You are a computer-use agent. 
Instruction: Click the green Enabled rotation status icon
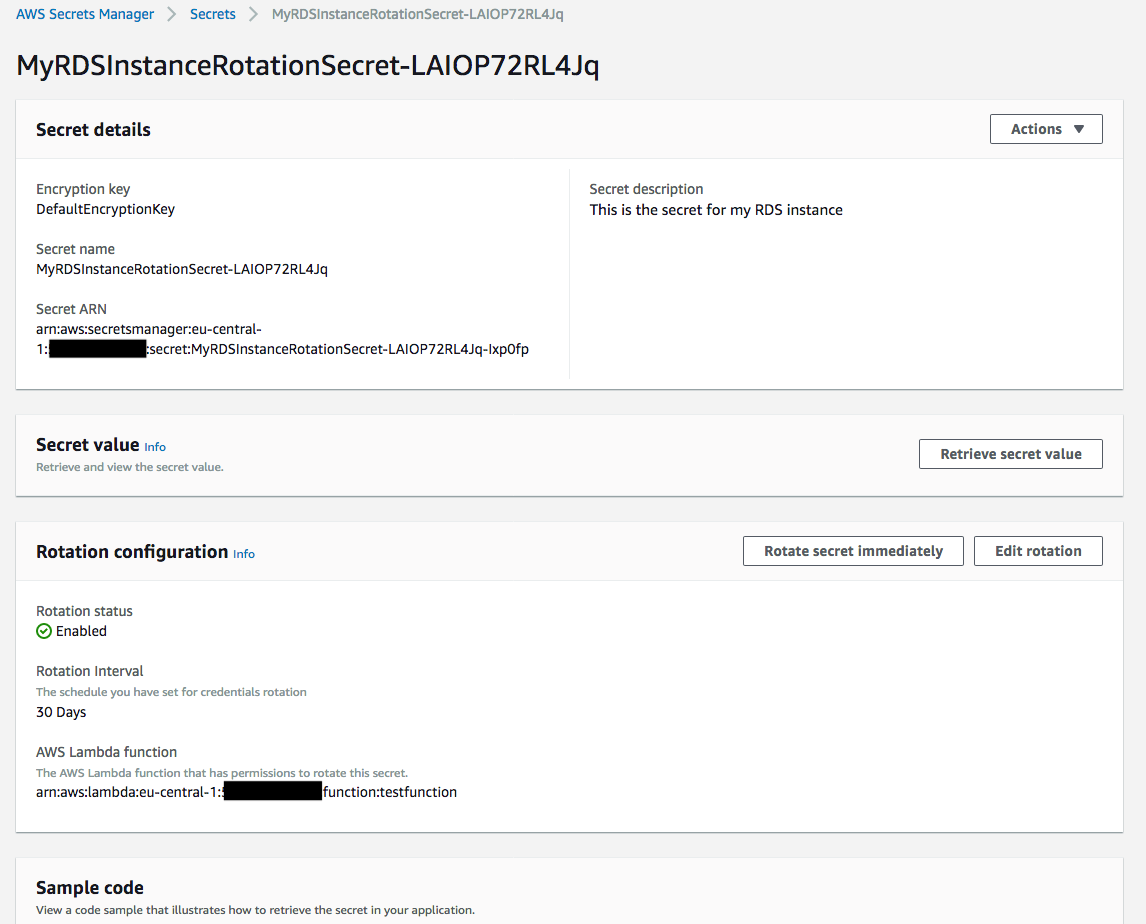(x=42, y=631)
